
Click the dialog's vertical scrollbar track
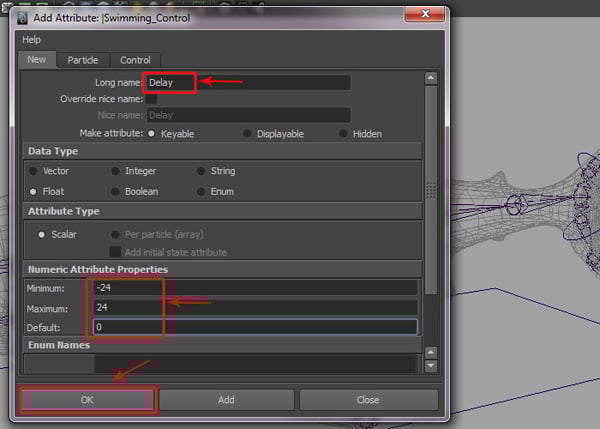click(x=430, y=220)
